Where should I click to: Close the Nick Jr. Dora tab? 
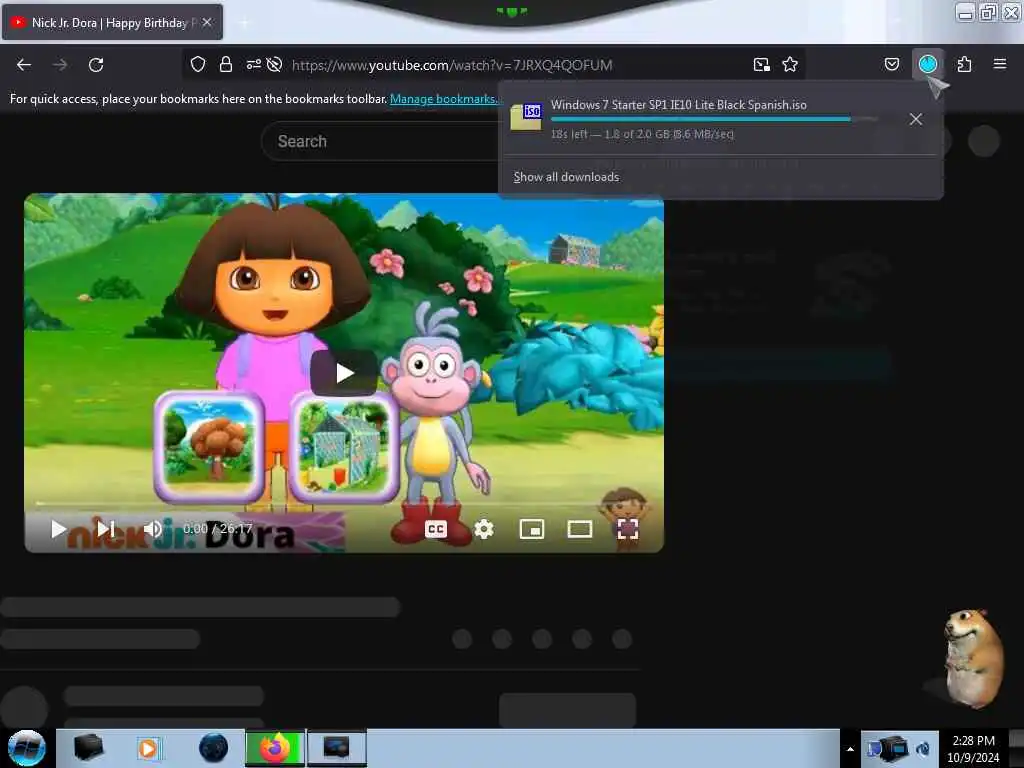point(207,22)
